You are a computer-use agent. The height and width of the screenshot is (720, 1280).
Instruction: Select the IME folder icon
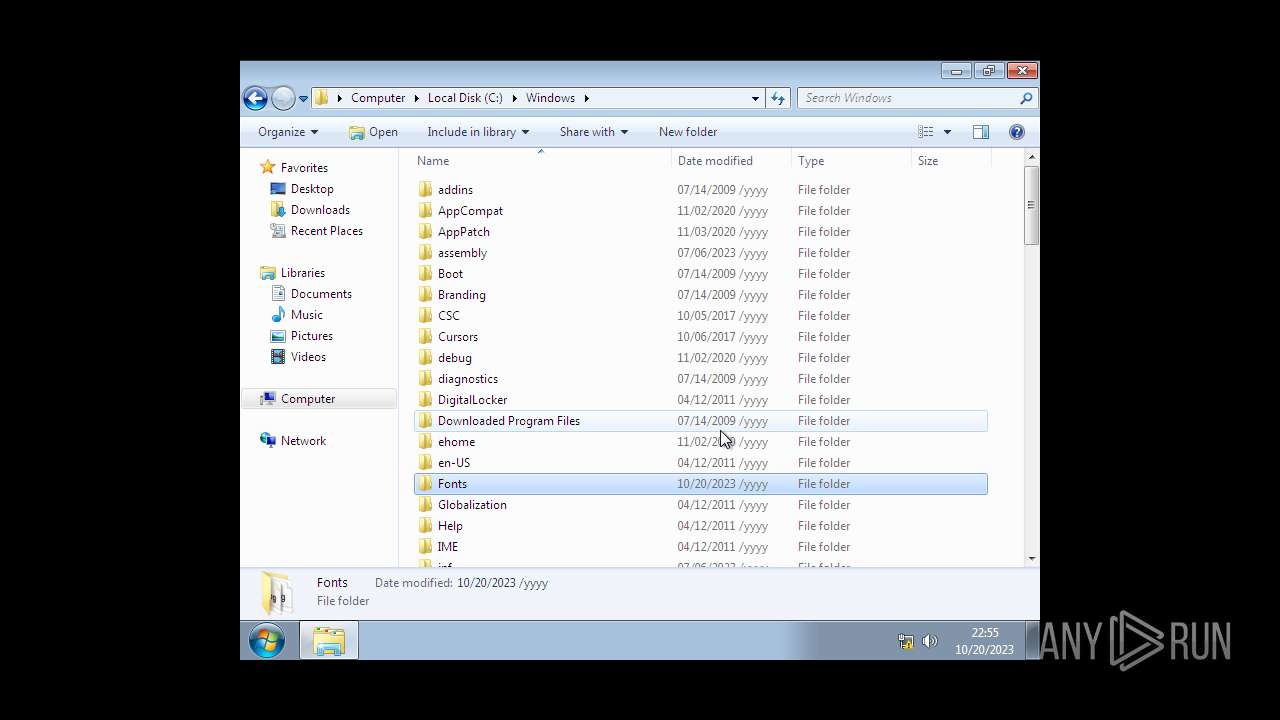coord(425,547)
